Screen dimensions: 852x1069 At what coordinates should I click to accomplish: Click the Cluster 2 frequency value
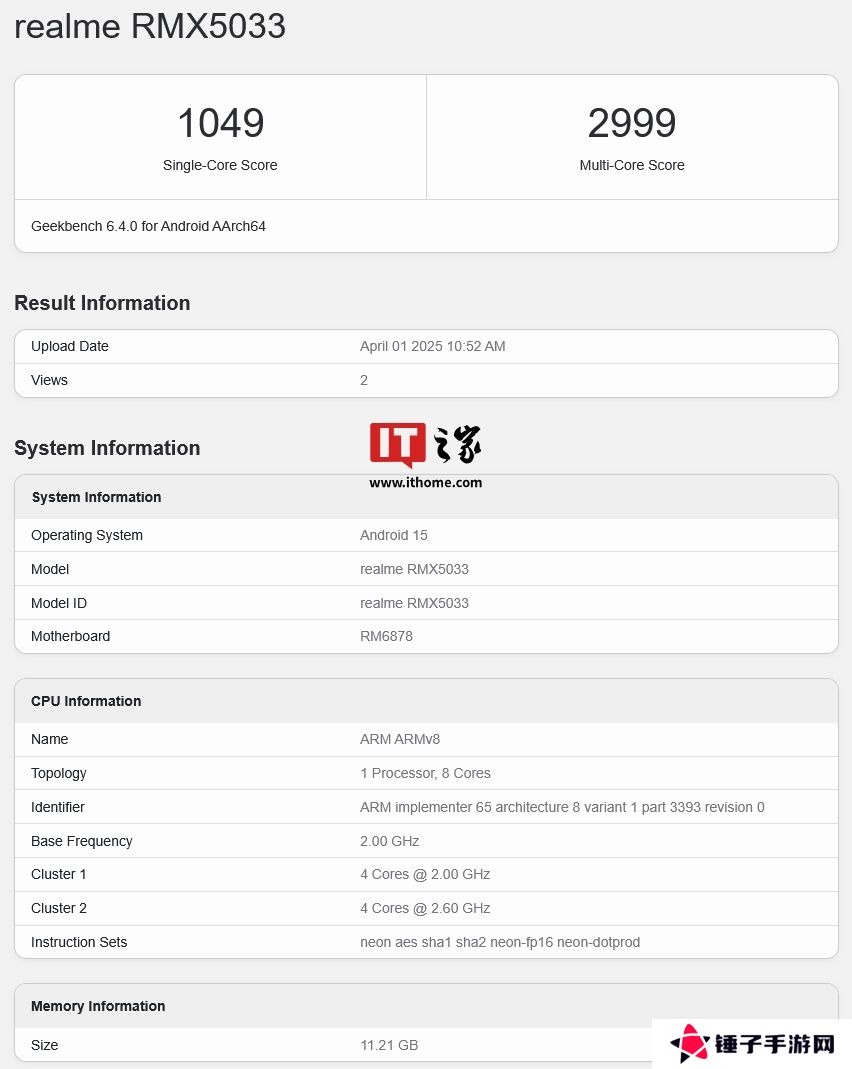tap(425, 908)
